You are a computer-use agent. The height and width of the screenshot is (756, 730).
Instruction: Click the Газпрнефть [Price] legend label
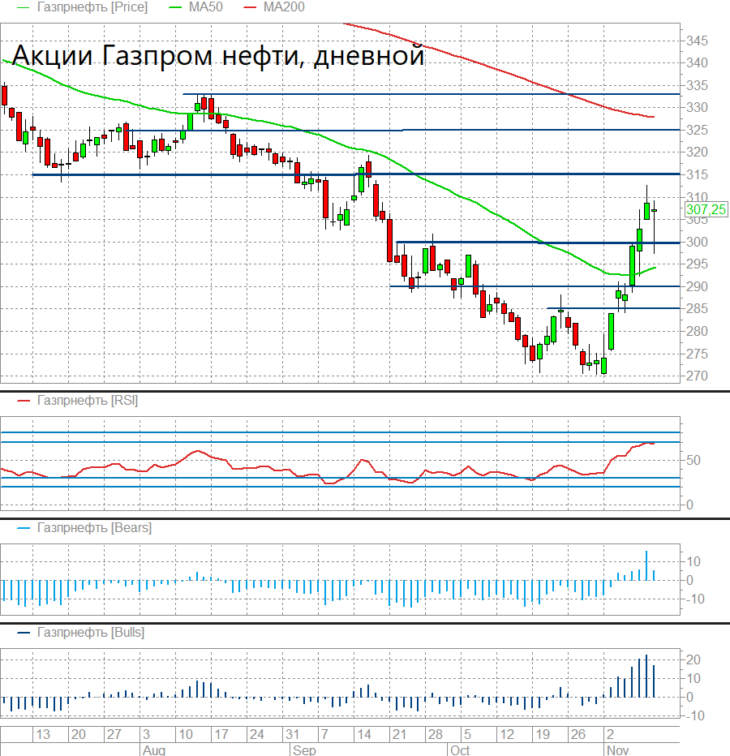92,7
